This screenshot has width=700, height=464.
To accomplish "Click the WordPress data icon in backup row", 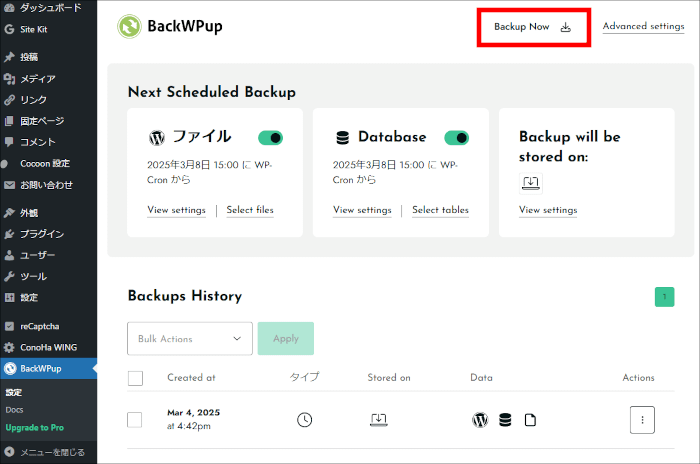I will point(480,420).
